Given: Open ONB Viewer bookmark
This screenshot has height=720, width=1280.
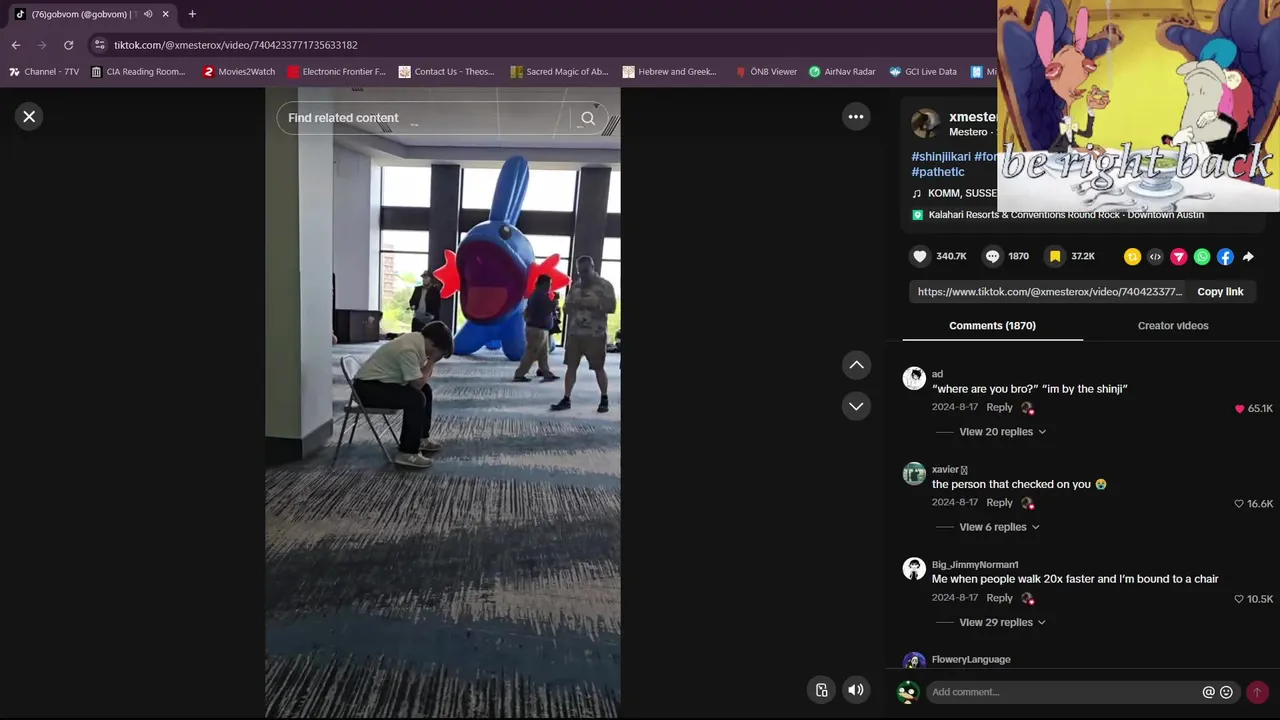Looking at the screenshot, I should point(765,72).
